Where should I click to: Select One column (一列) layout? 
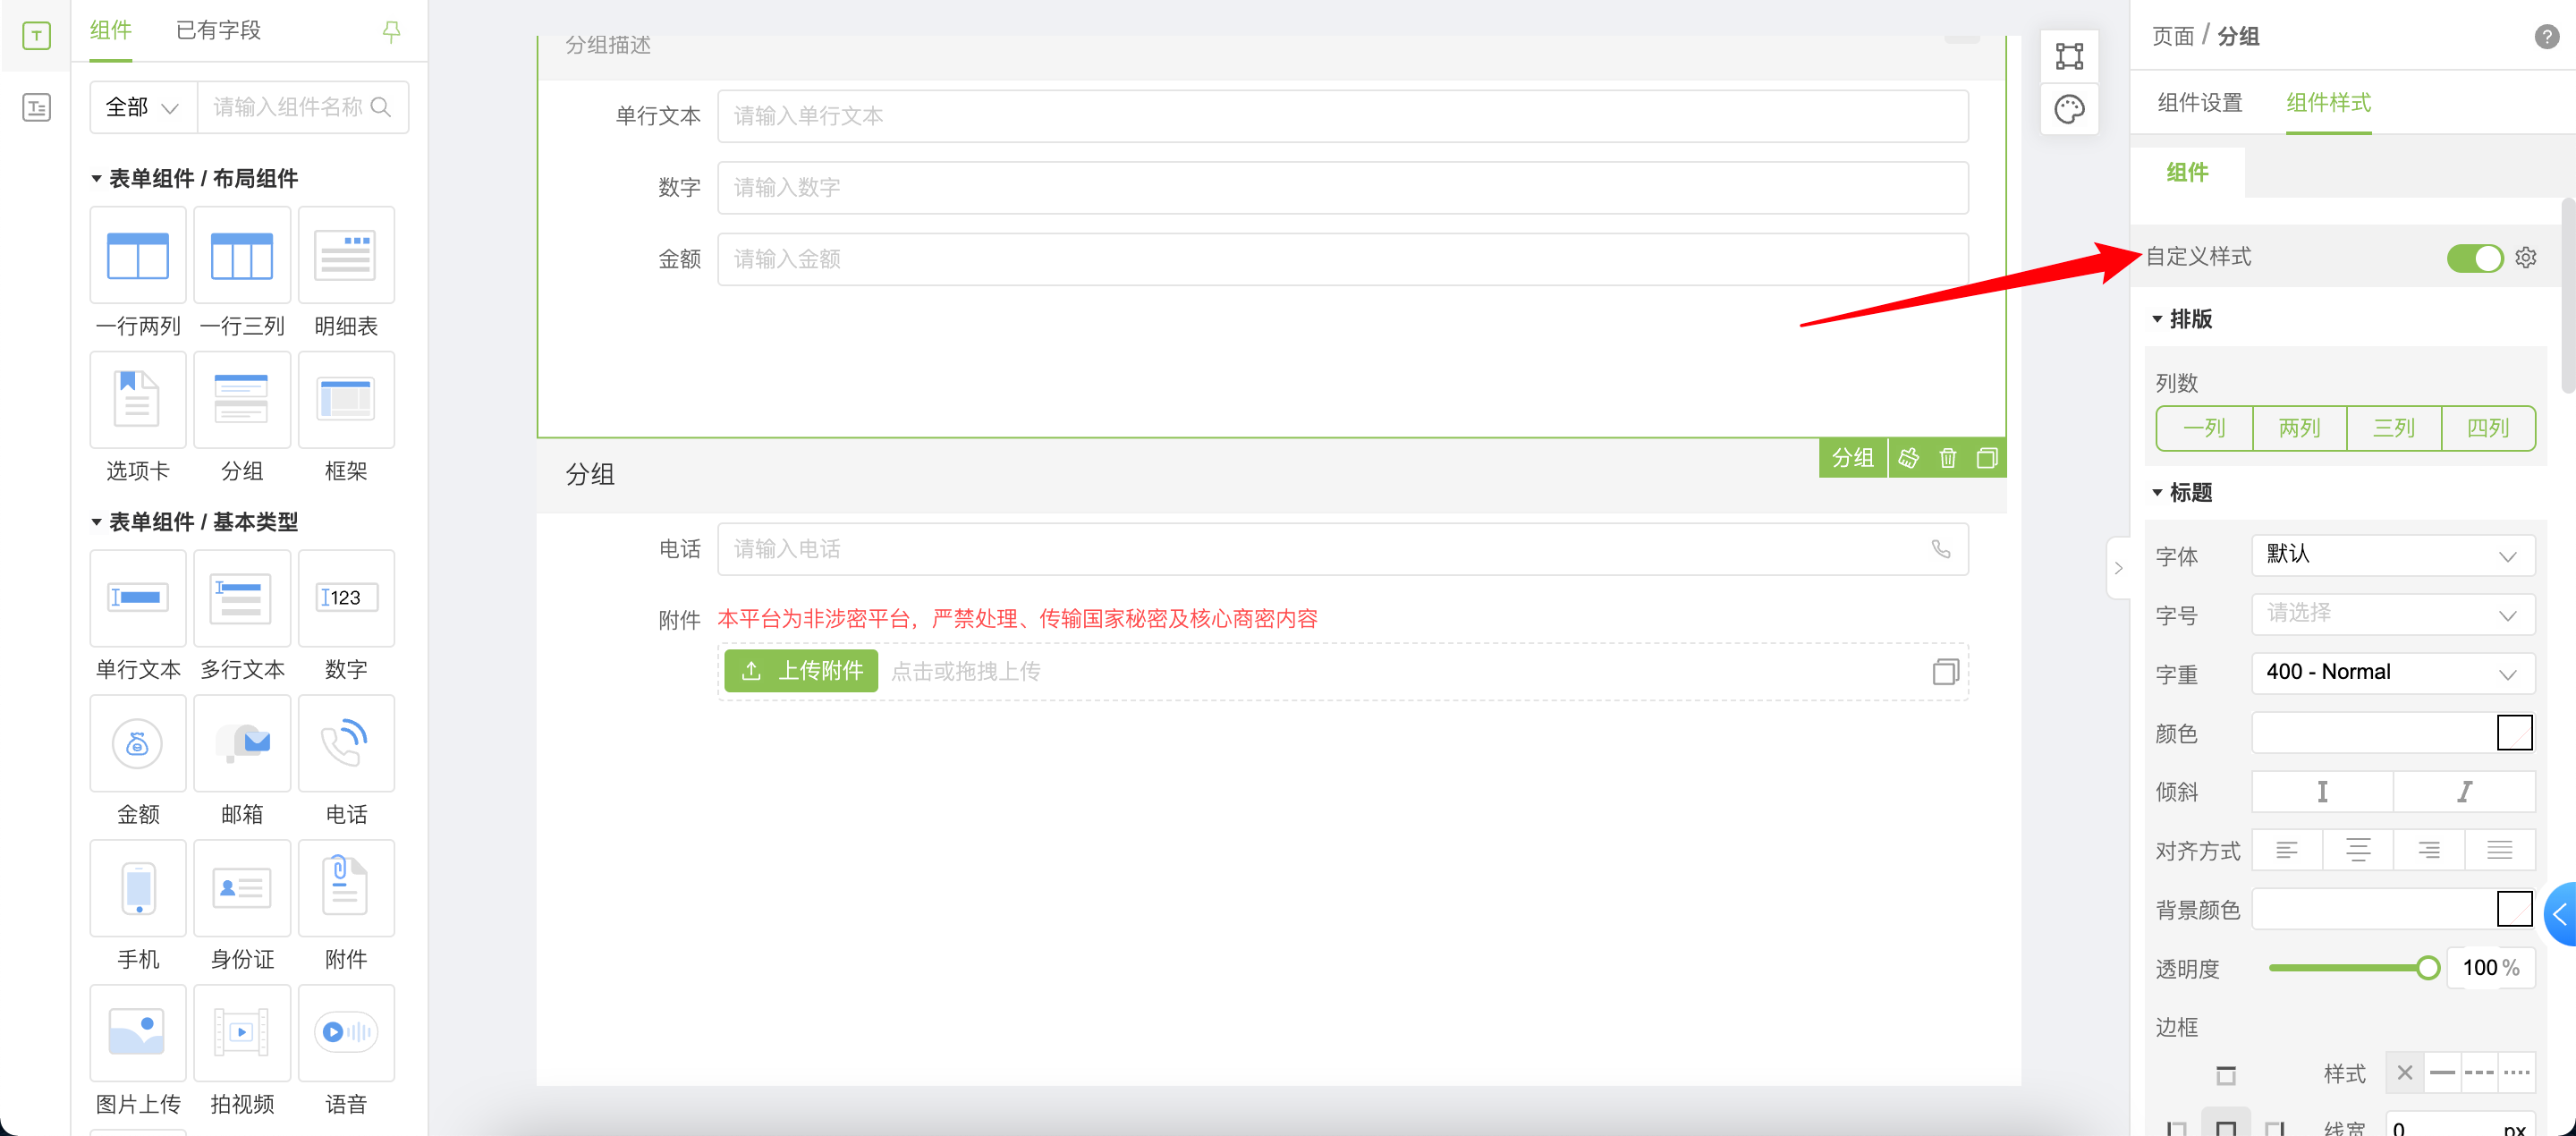pyautogui.click(x=2204, y=428)
